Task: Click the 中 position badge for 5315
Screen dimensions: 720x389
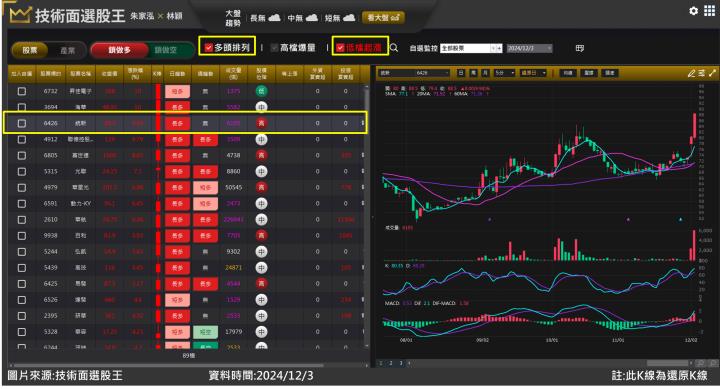Action: coord(261,171)
